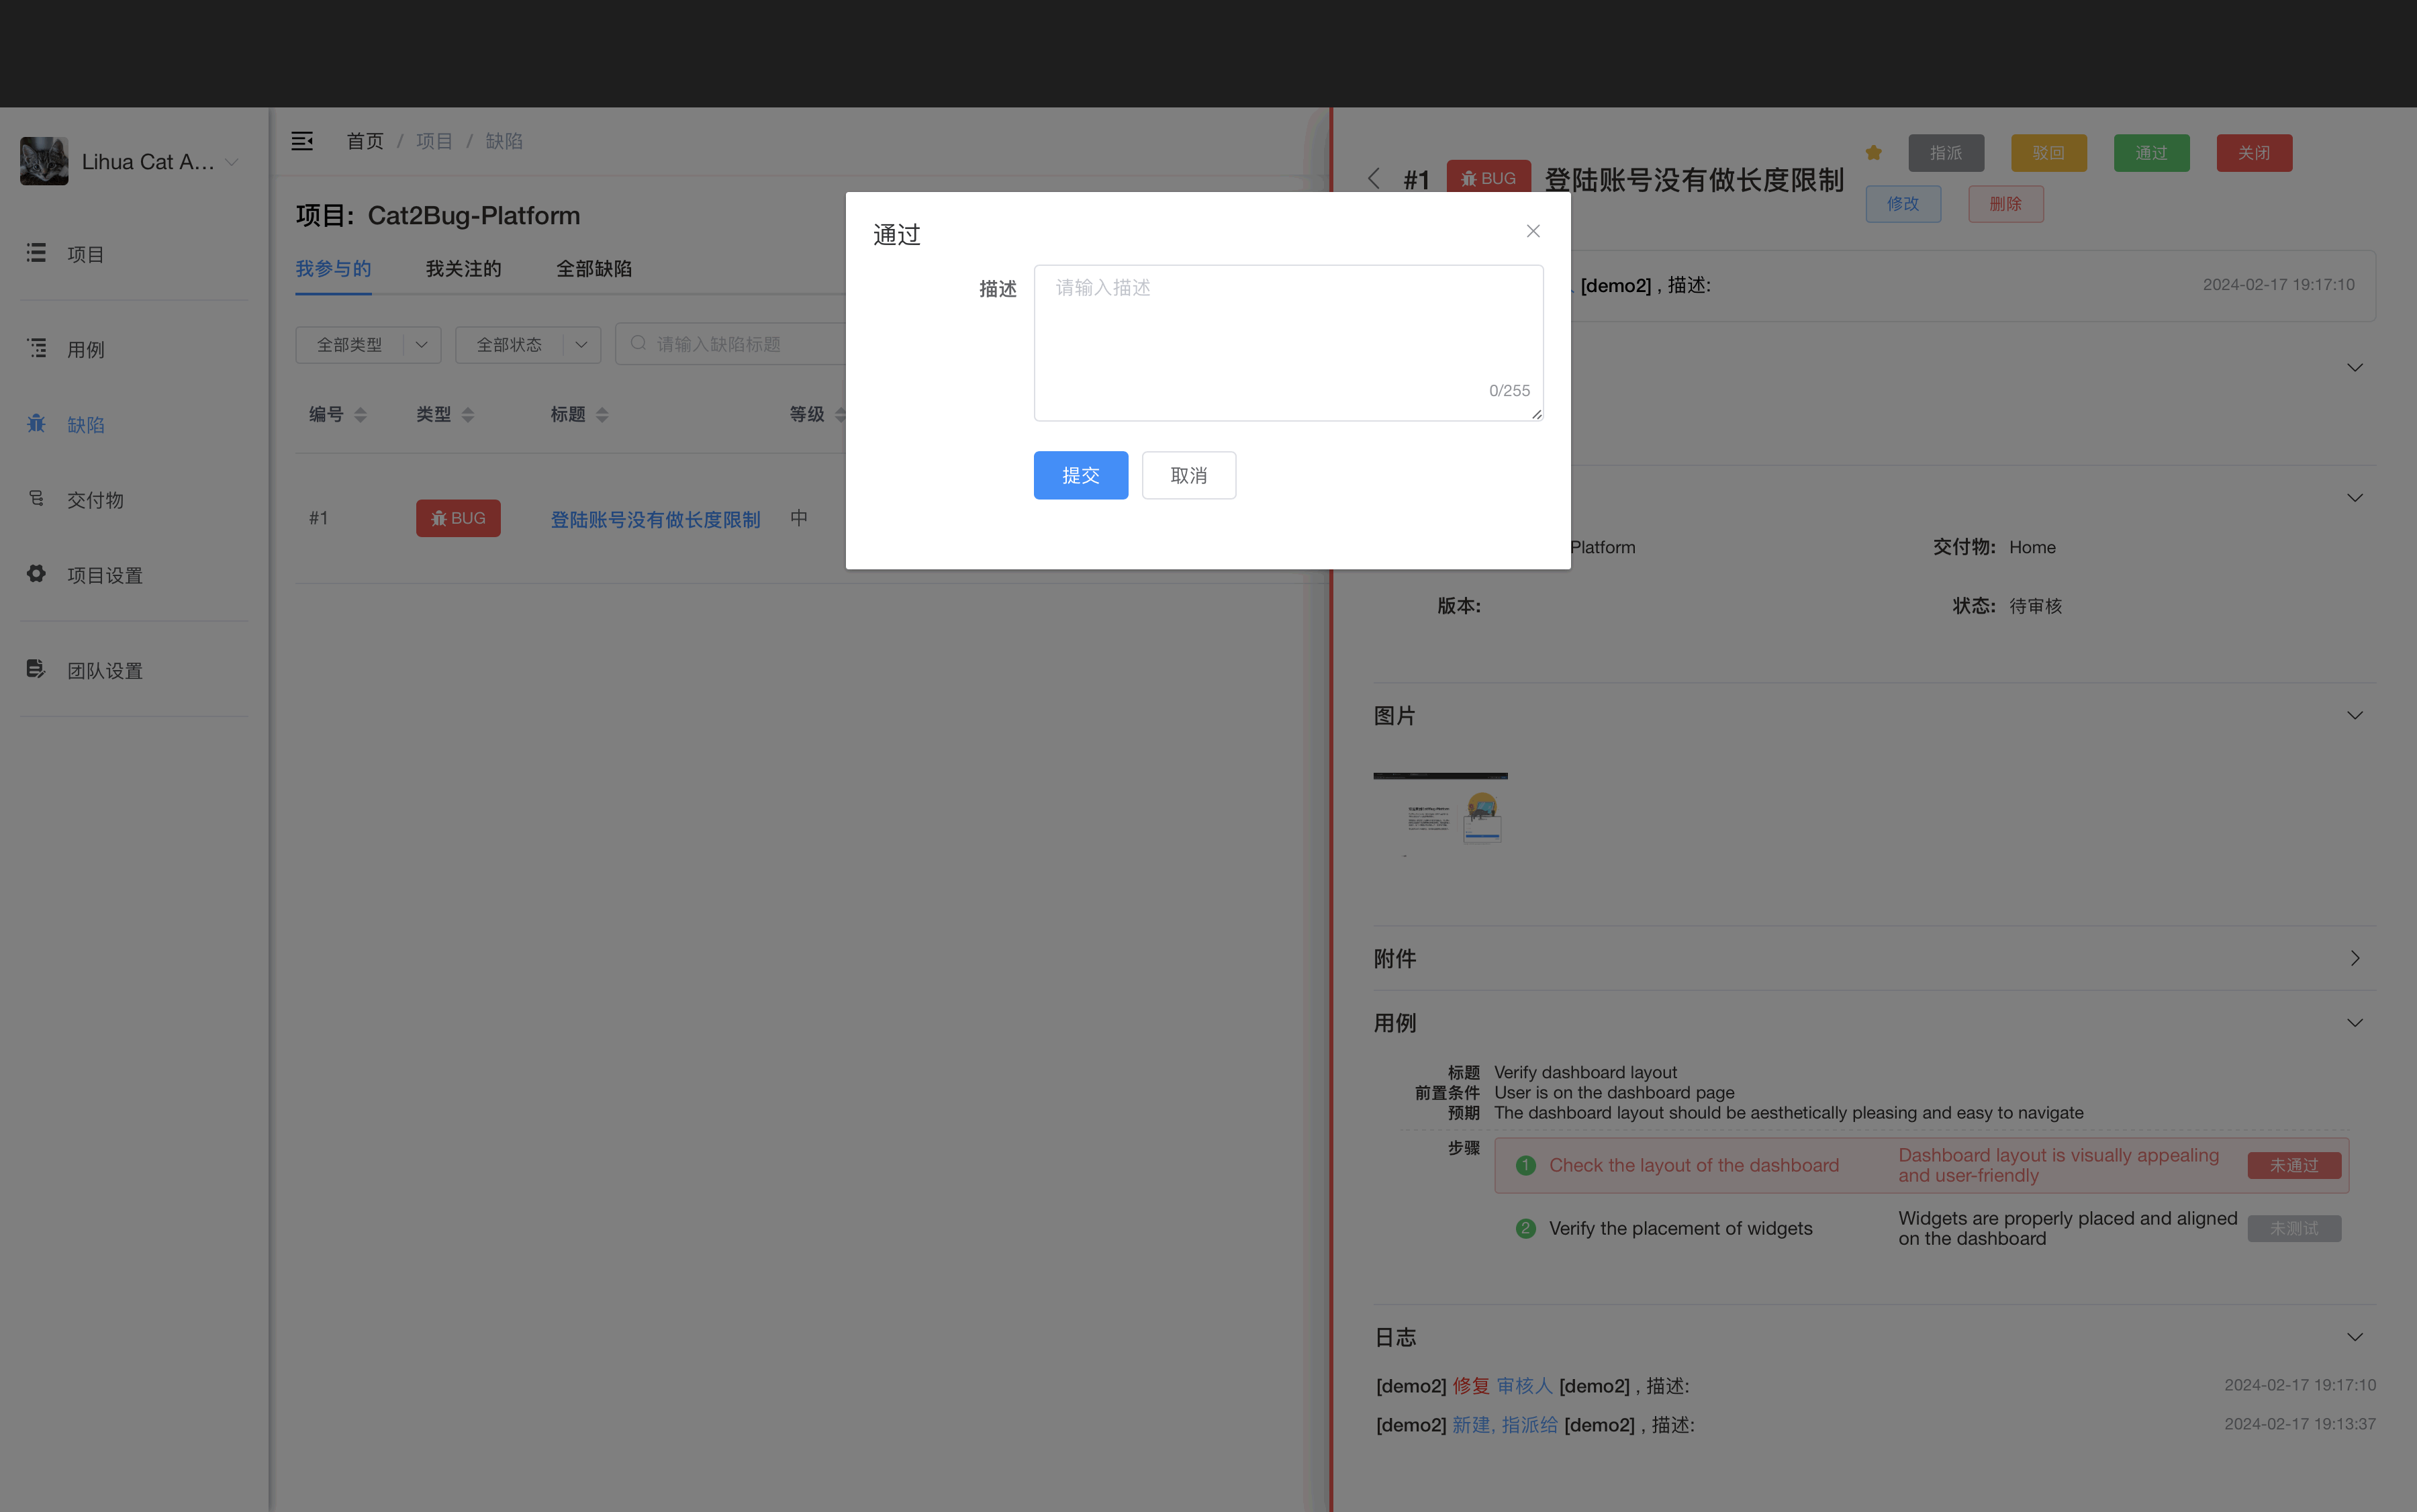Click the 新建, 指派给 log entry
This screenshot has height=1512, width=2417.
pyautogui.click(x=1505, y=1425)
